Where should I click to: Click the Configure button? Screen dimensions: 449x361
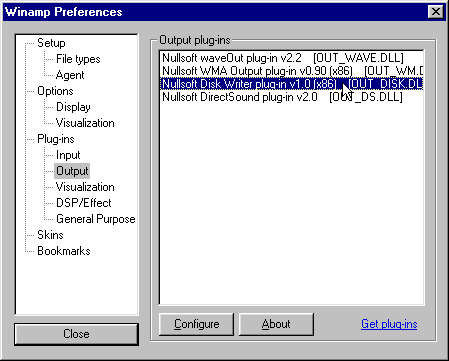click(196, 324)
